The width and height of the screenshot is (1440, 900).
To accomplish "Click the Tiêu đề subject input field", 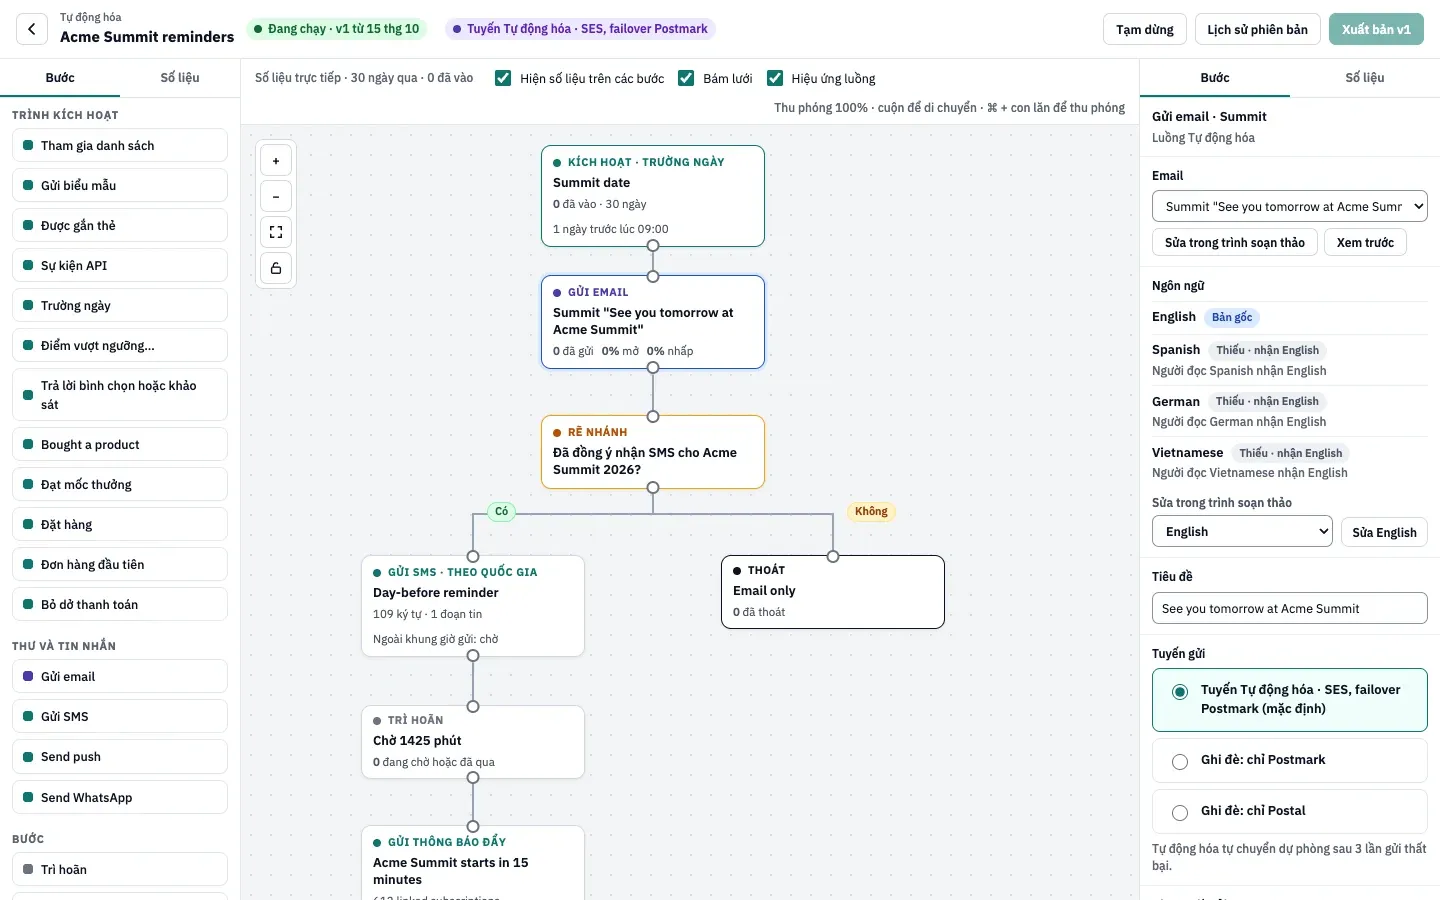I will [1289, 608].
